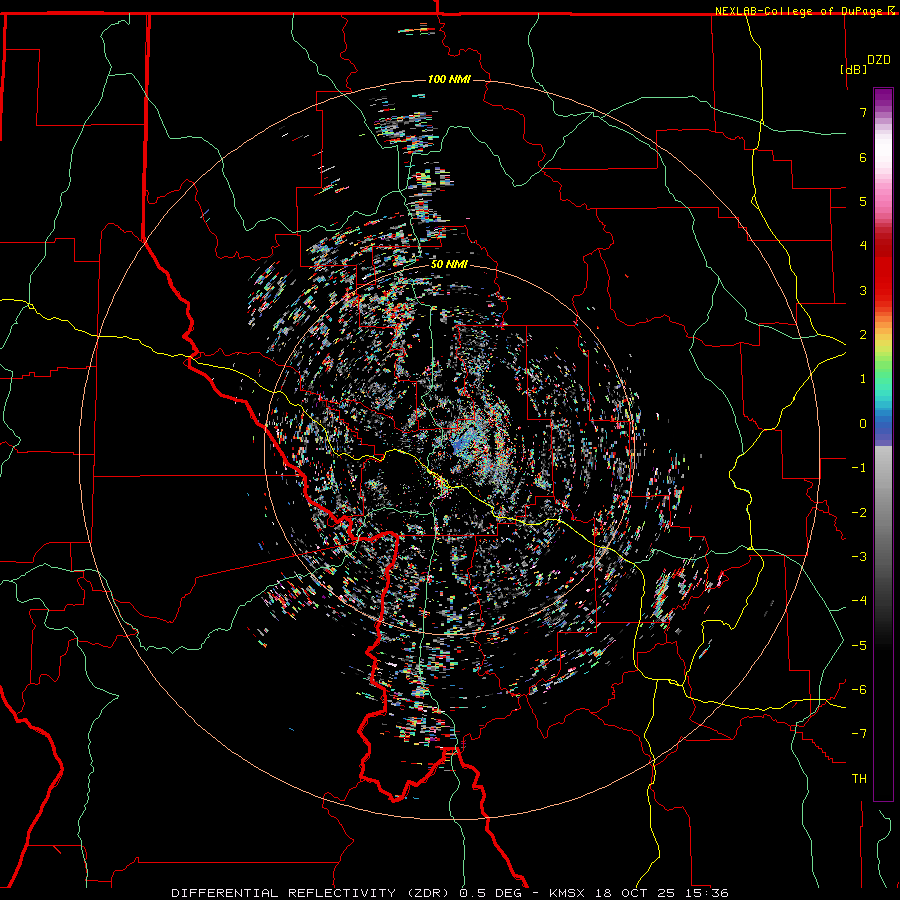Click the -7 tick label on scale
Viewport: 900px width, 900px height.
coord(859,734)
